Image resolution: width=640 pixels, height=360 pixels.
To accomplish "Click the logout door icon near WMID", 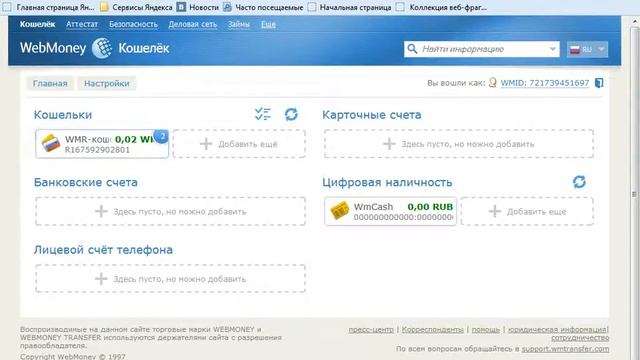I will (599, 83).
